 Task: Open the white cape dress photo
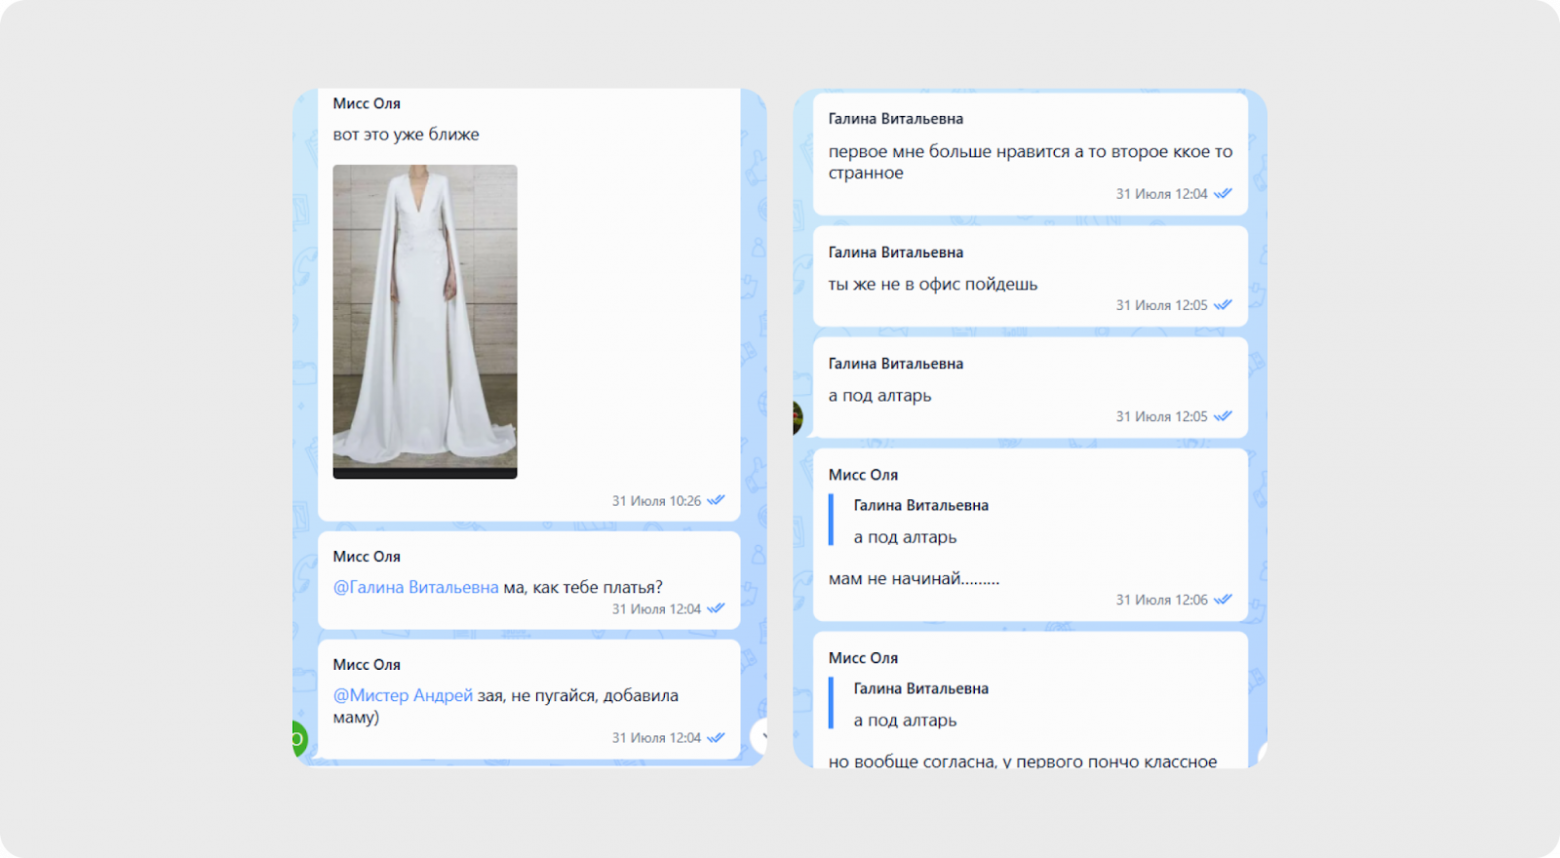pyautogui.click(x=424, y=321)
